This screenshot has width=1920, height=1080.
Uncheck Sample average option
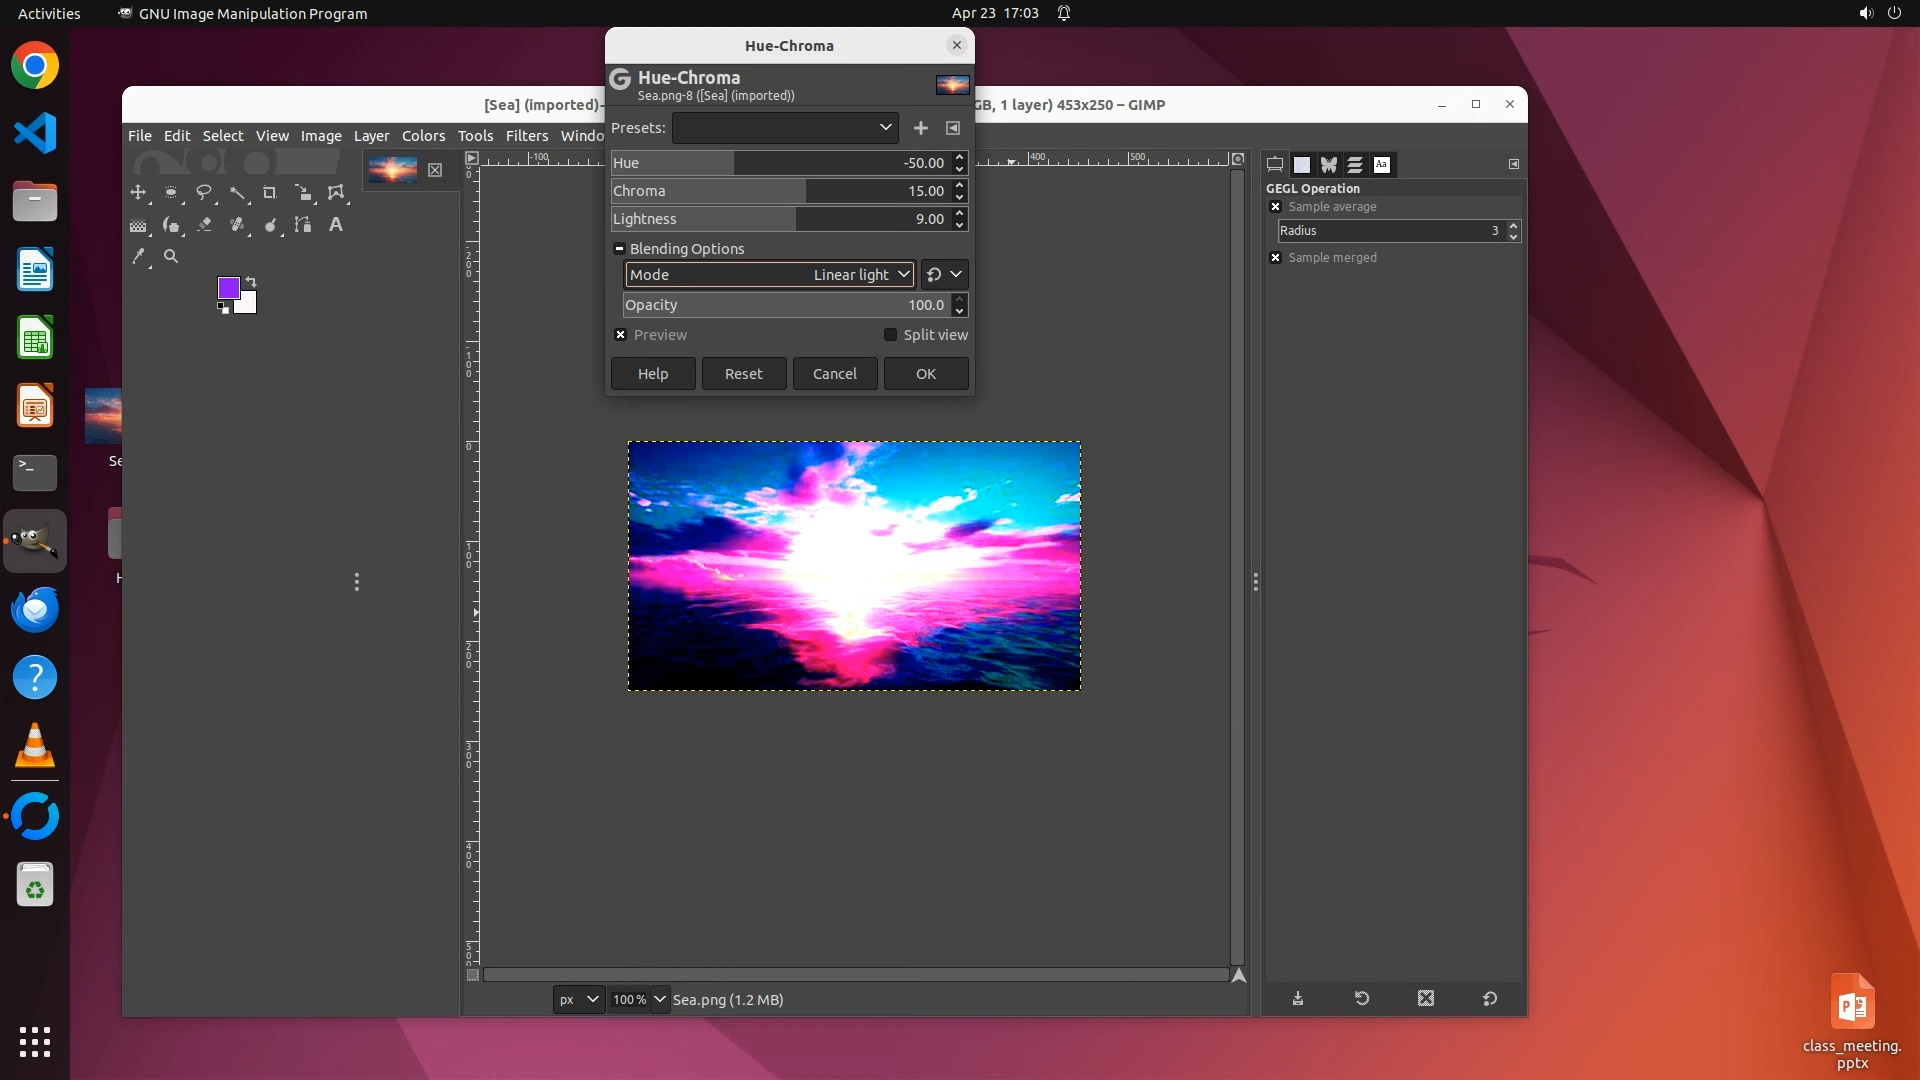[x=1275, y=207]
